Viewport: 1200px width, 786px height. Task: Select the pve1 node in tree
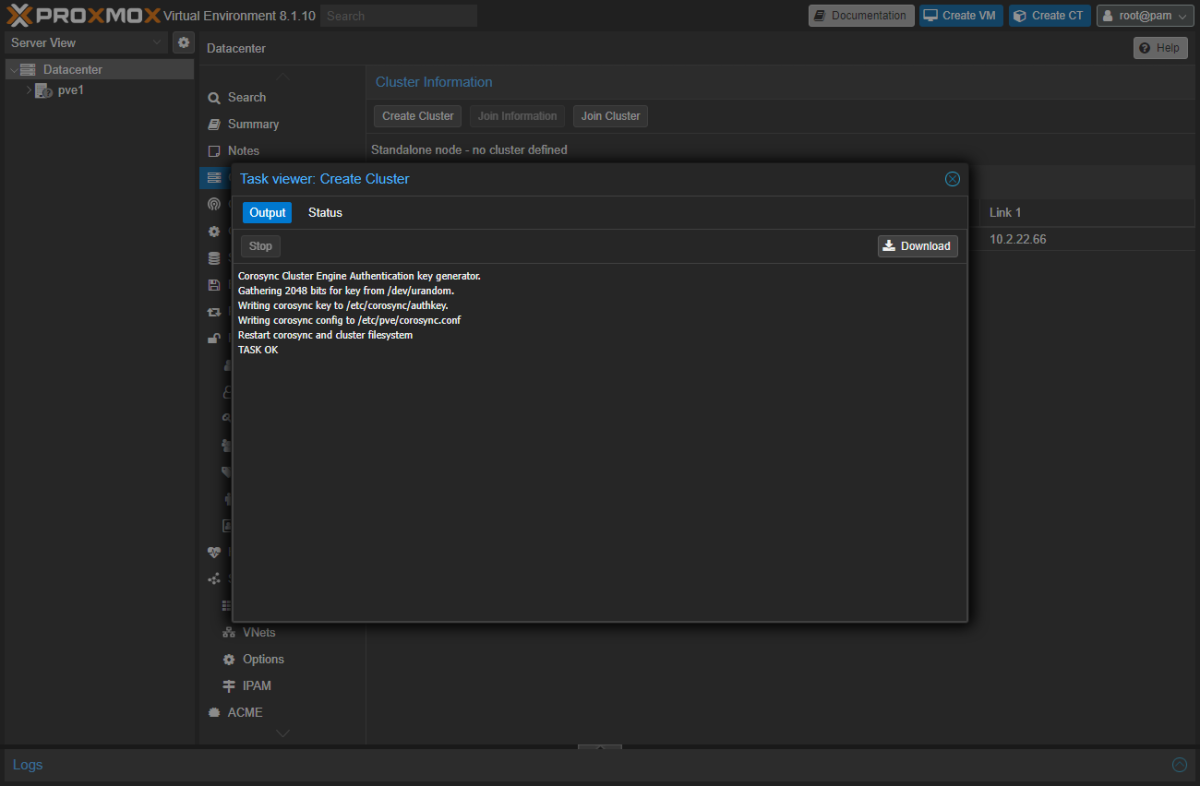pos(70,90)
